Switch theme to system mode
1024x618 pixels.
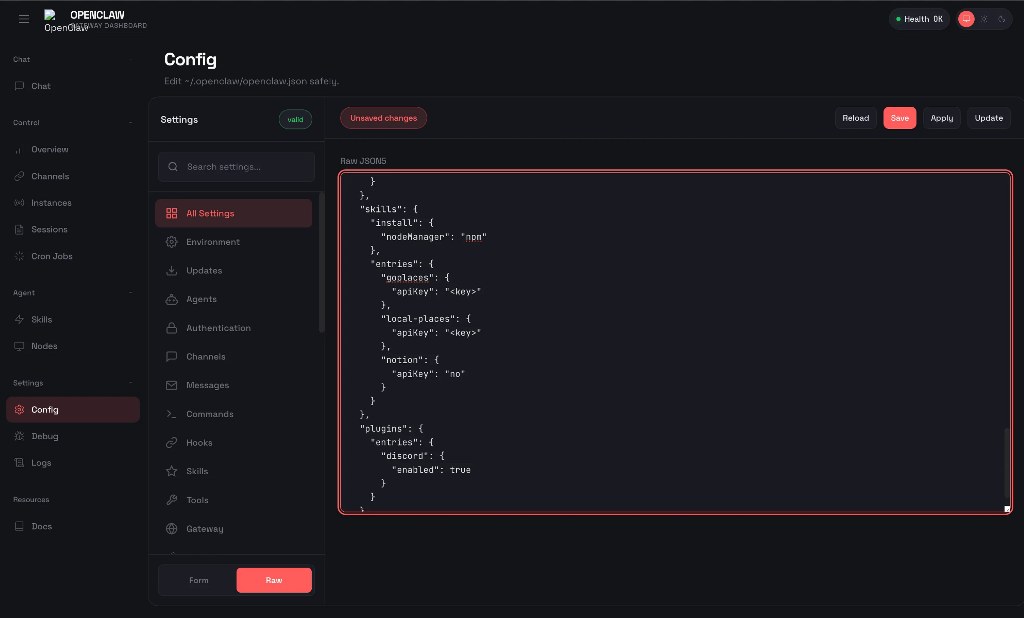tap(966, 19)
